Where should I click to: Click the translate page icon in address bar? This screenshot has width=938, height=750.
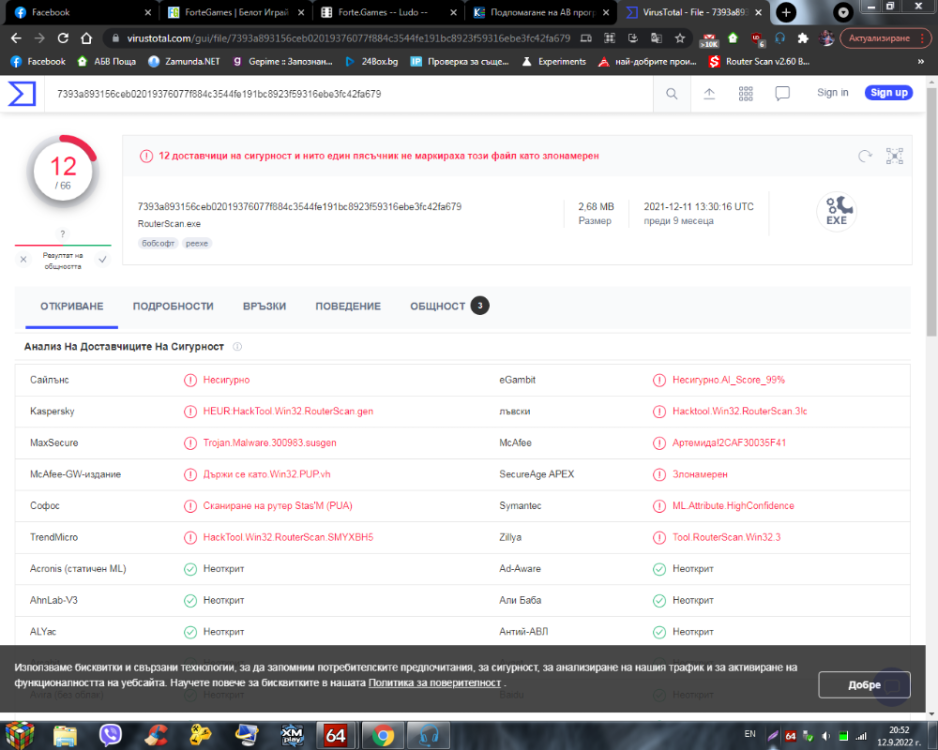(656, 38)
